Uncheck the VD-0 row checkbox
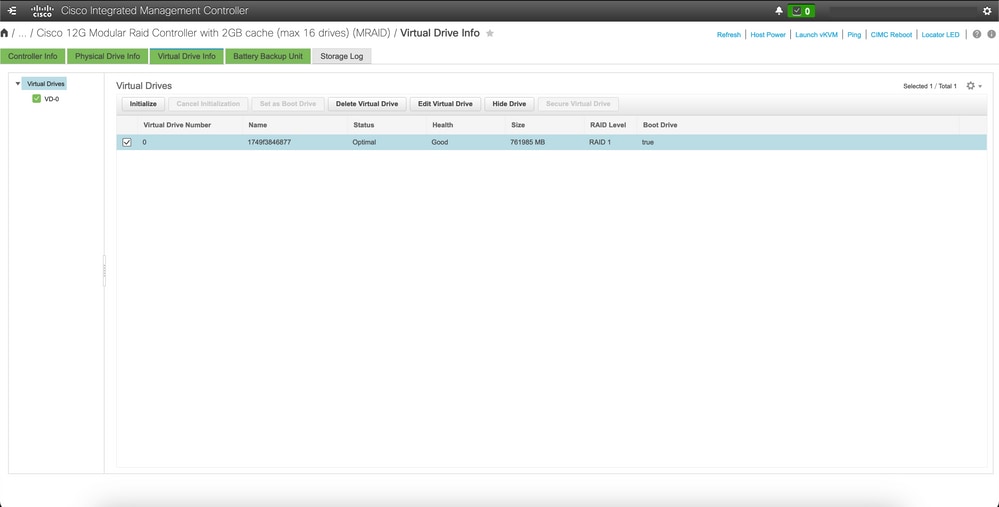This screenshot has height=507, width=999. point(127,143)
